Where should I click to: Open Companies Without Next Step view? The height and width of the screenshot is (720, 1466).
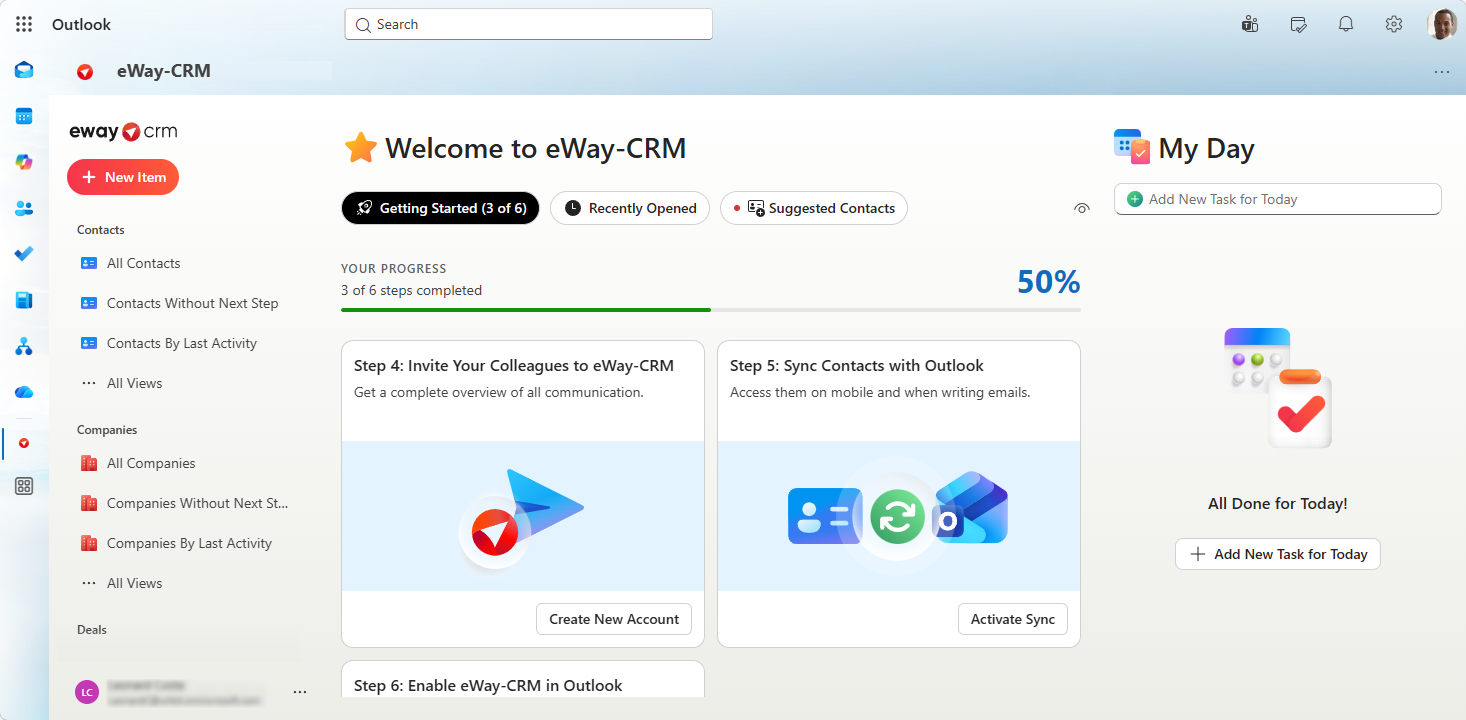tap(197, 503)
